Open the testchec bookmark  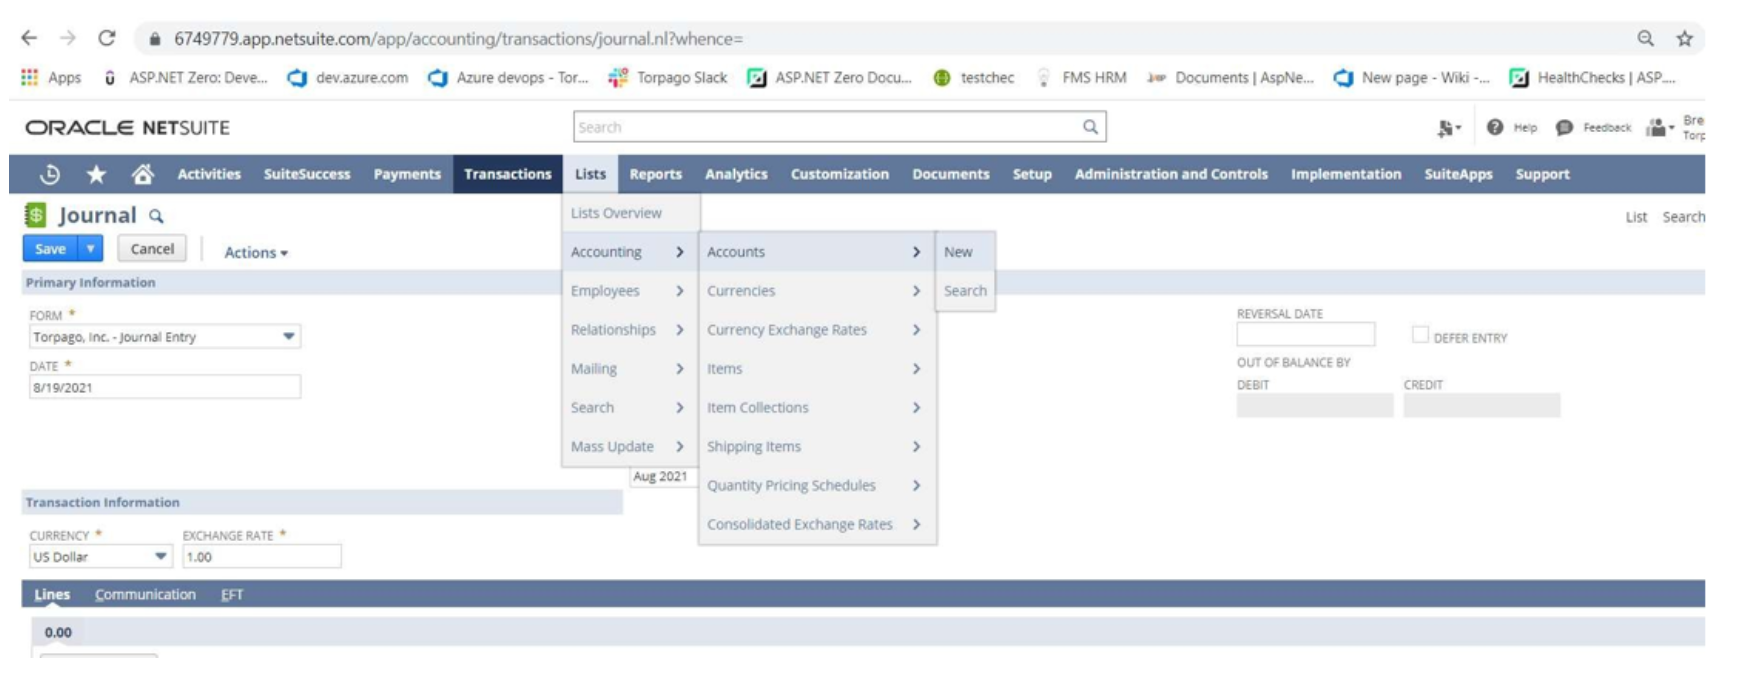point(973,77)
